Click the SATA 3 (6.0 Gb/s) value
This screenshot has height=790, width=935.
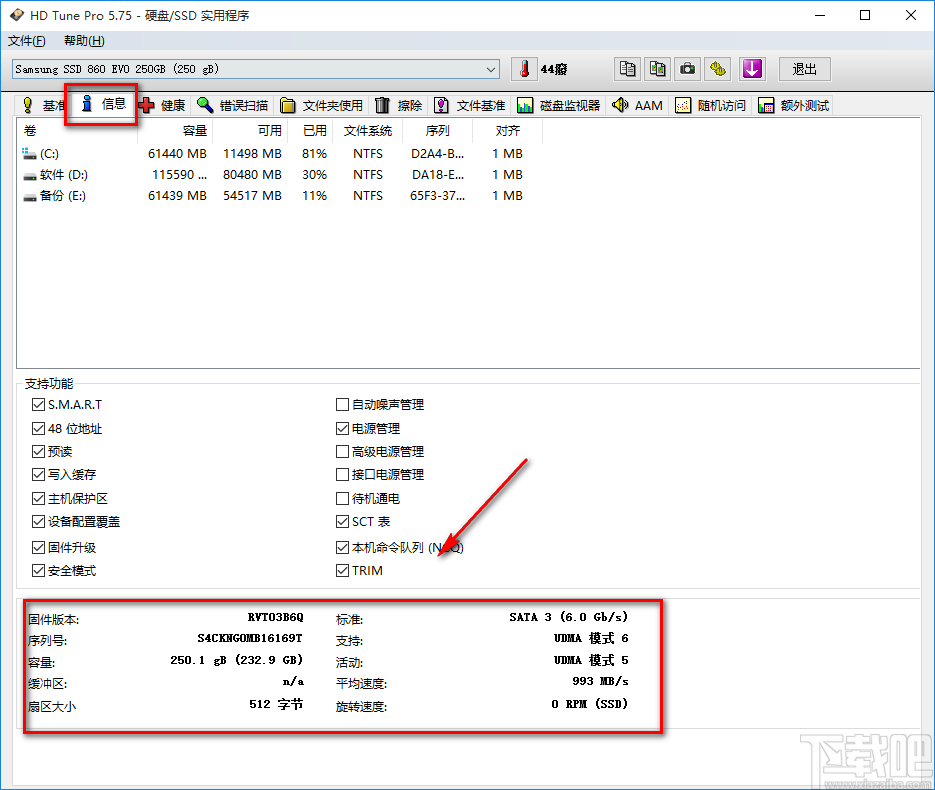click(569, 617)
